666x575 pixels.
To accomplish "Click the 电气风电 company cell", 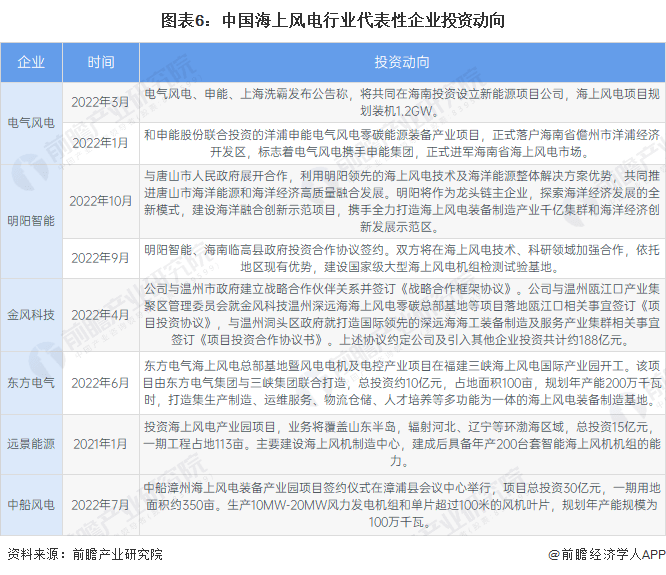I will [x=32, y=122].
